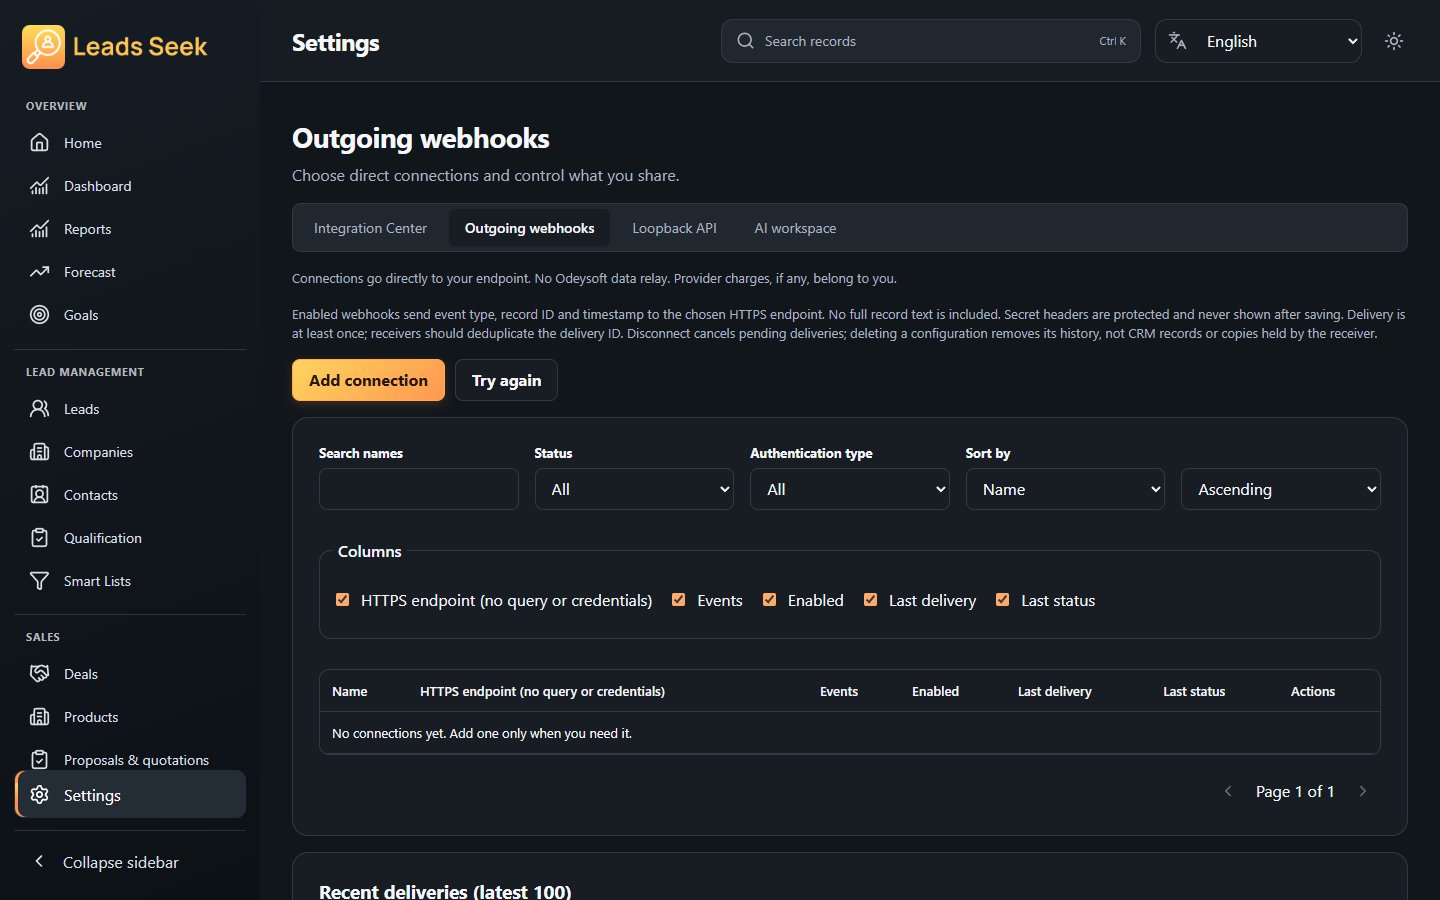Open the Authentication type dropdown
Screen dimensions: 1440x900
pyautogui.click(x=850, y=489)
